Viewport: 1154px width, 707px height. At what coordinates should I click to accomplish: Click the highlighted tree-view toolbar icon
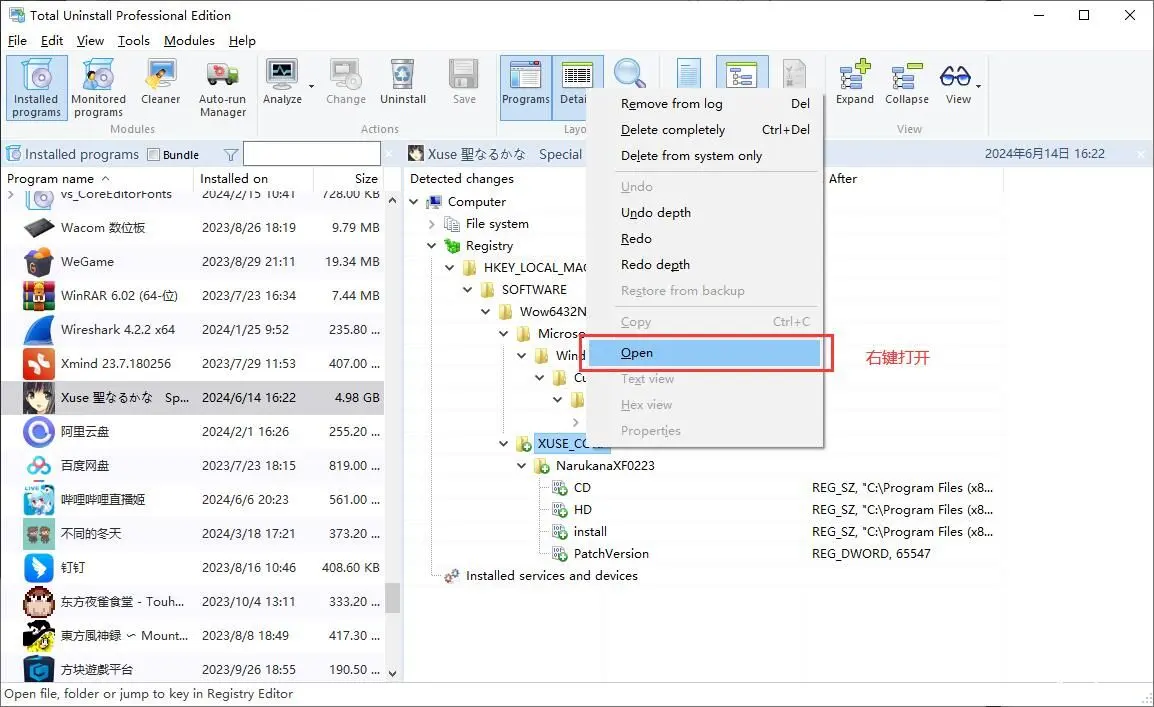742,74
